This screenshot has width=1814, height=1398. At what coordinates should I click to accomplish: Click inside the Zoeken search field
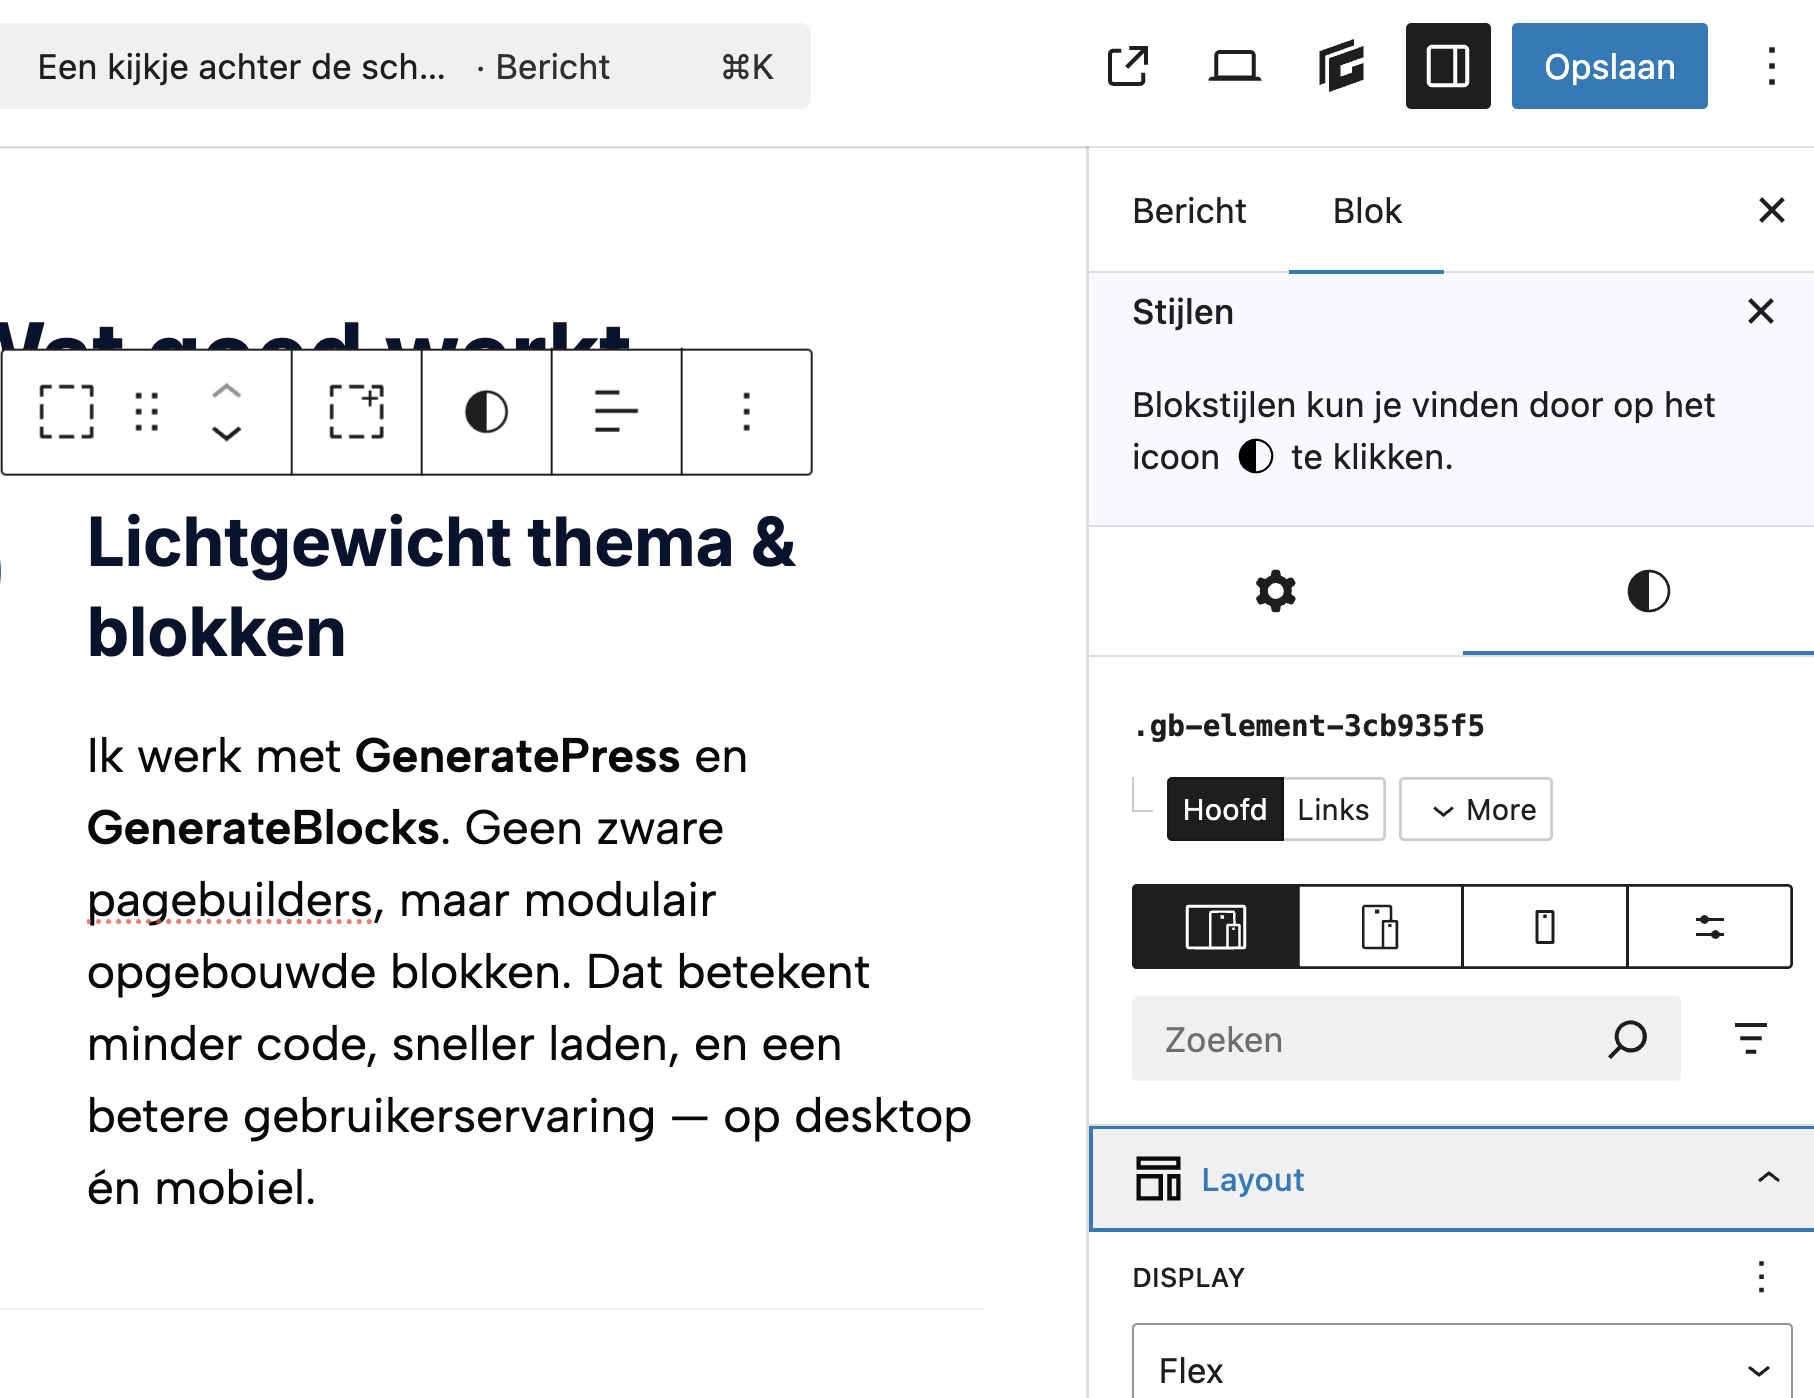tap(1350, 1039)
